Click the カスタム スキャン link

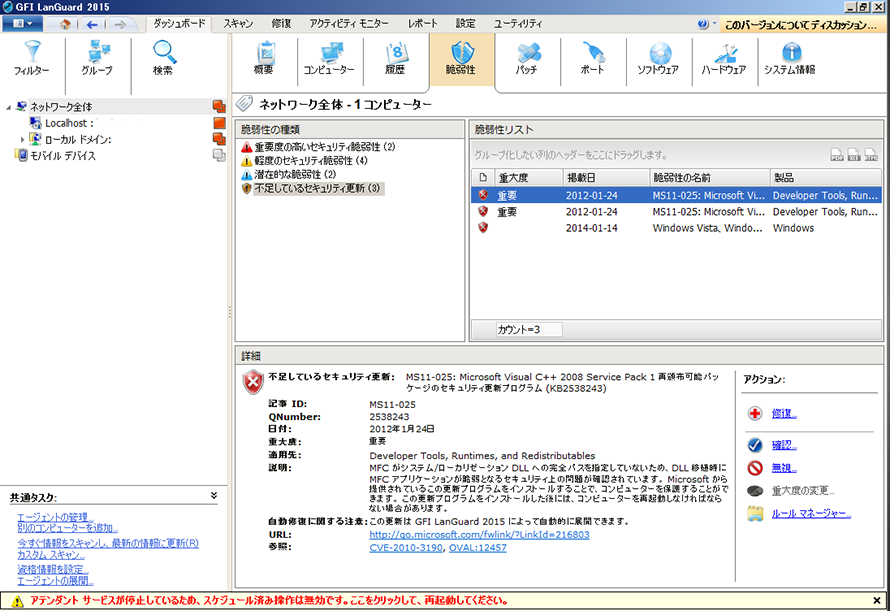pyautogui.click(x=51, y=555)
